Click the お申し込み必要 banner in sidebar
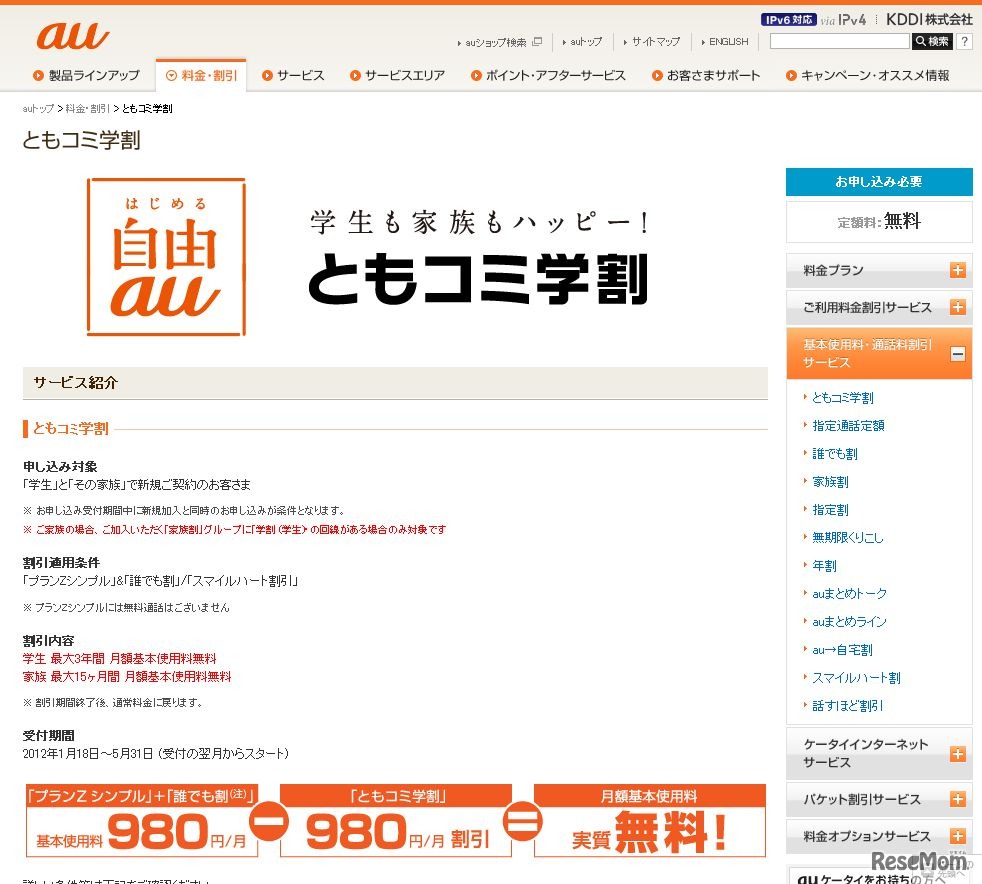982x884 pixels. point(878,181)
